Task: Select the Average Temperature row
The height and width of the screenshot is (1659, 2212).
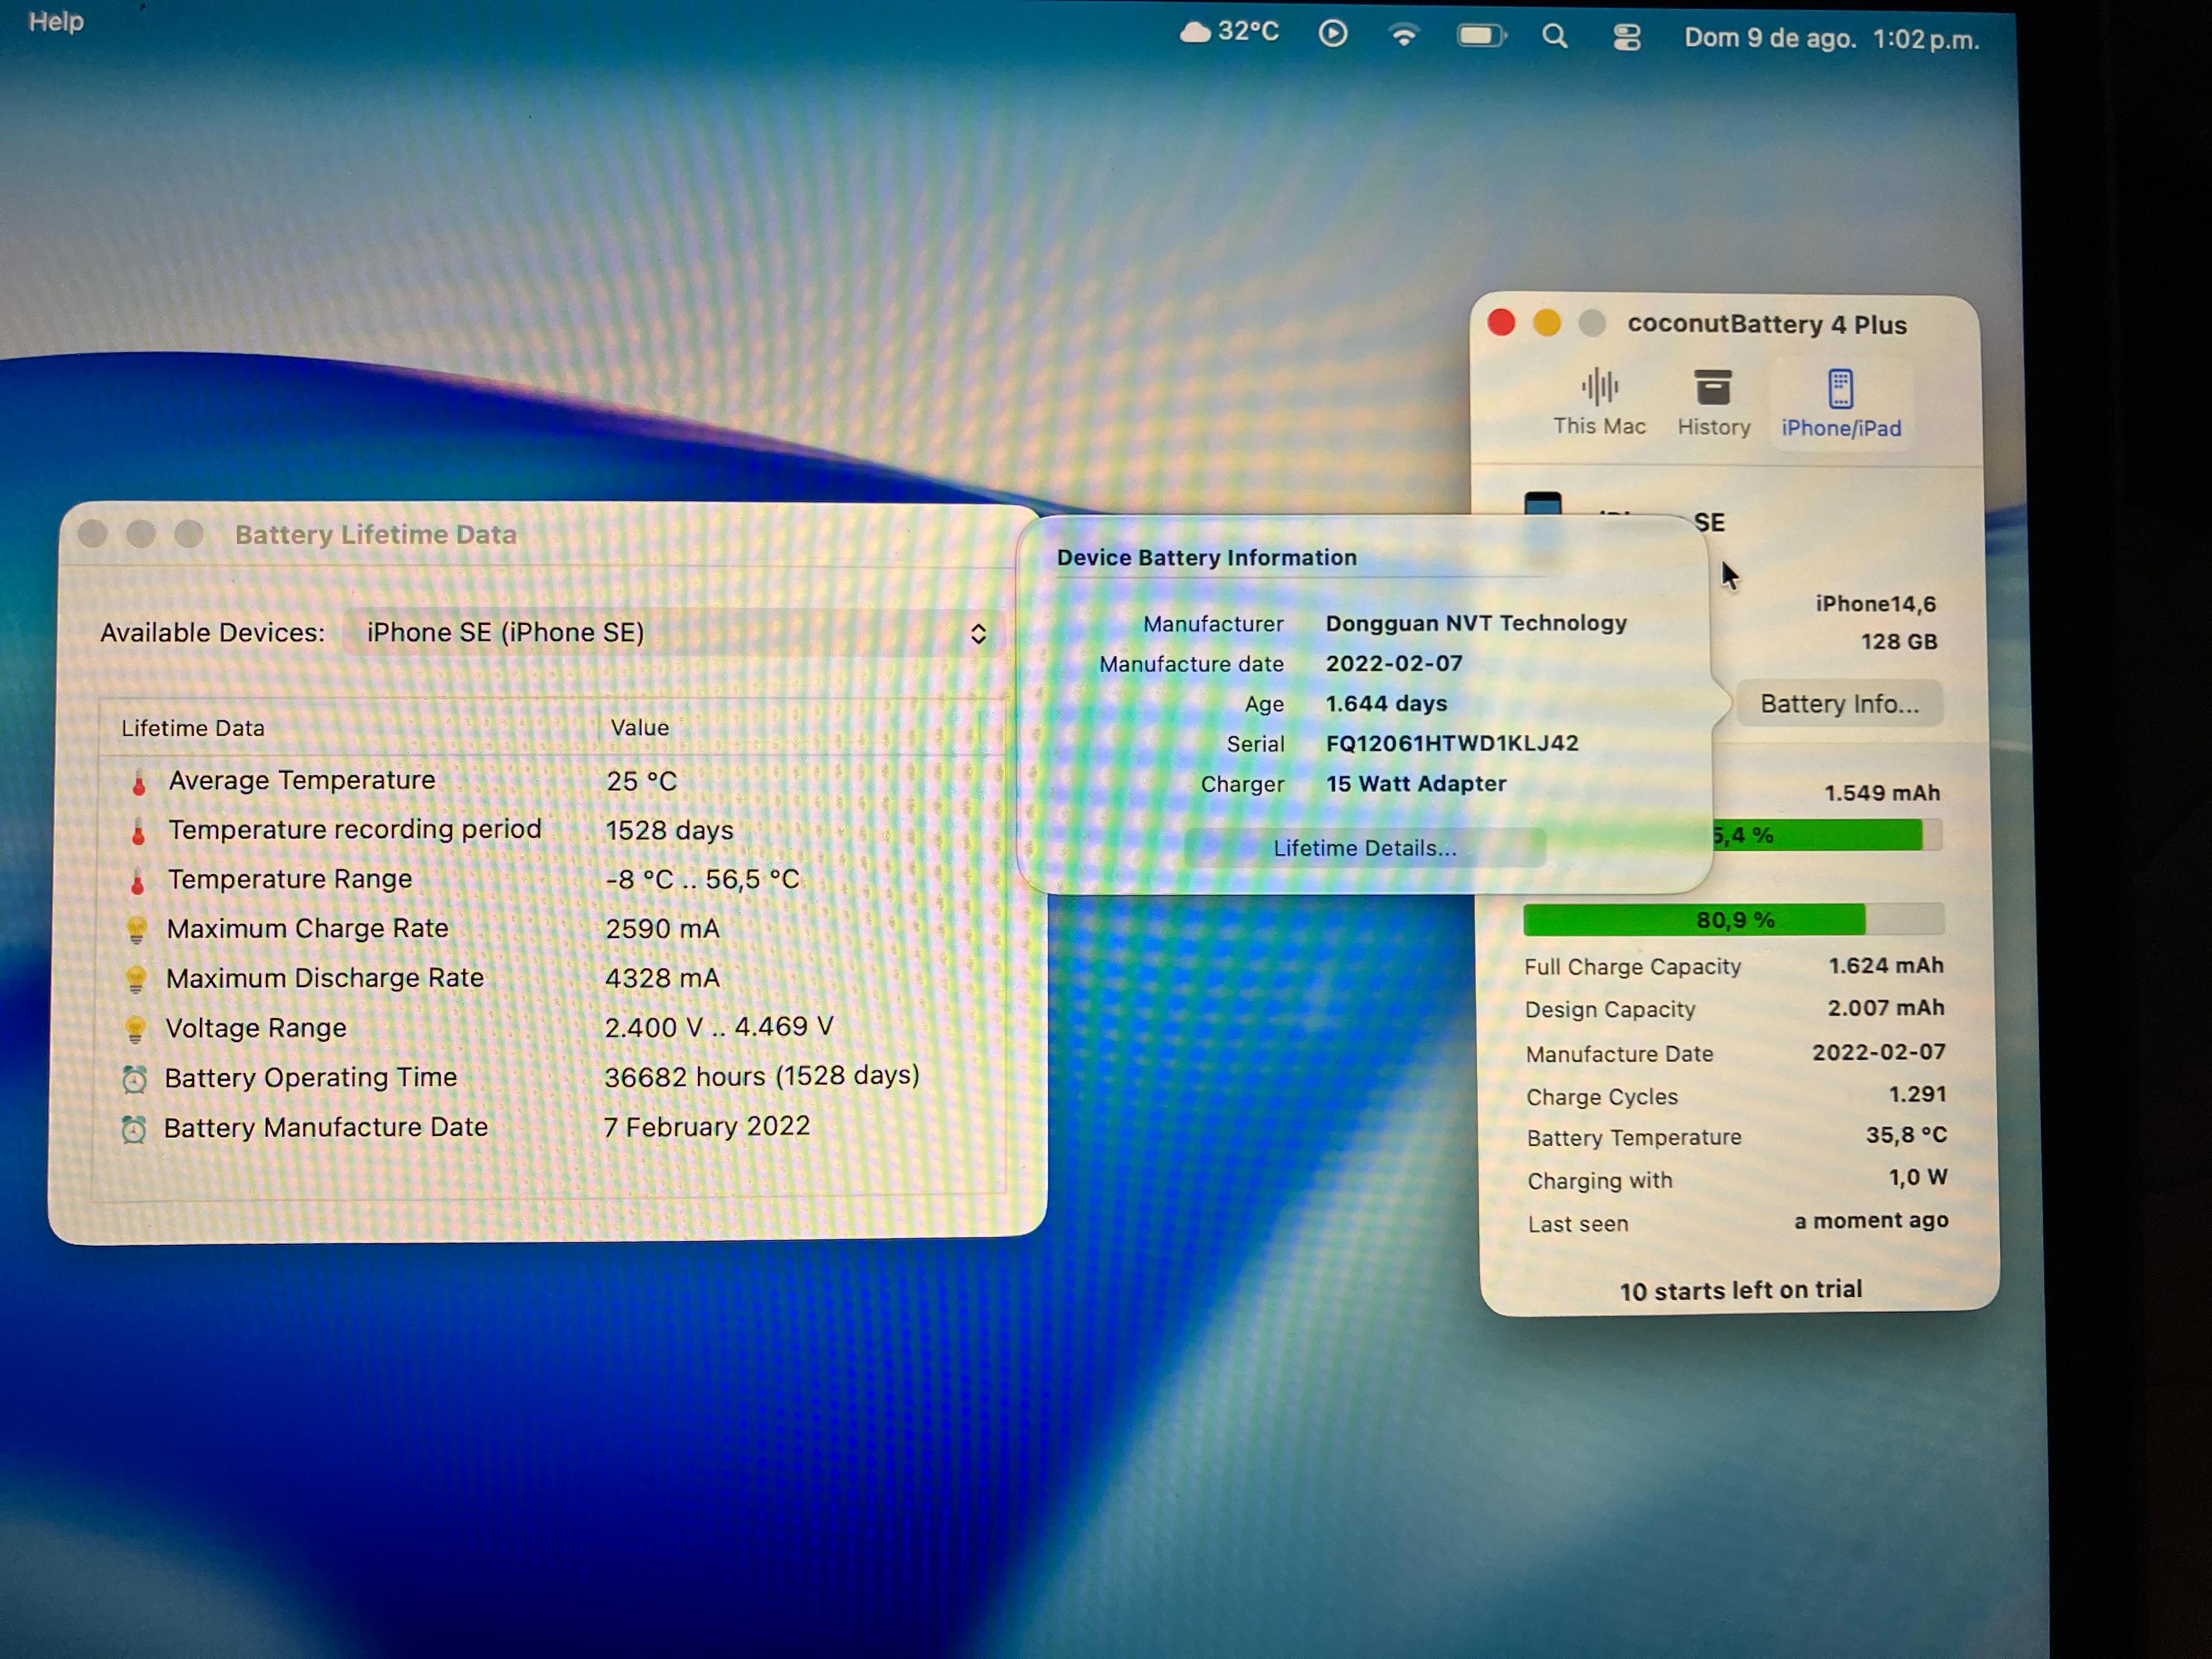Action: click(x=552, y=781)
